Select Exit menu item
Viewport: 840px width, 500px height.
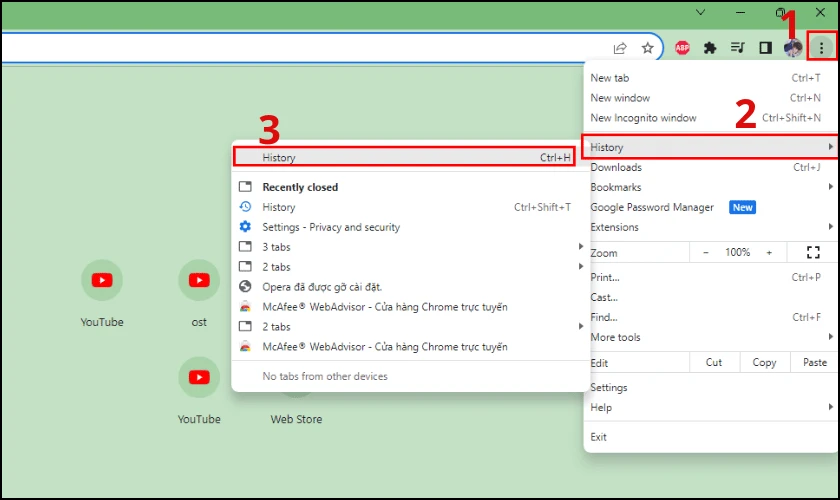tap(710, 437)
